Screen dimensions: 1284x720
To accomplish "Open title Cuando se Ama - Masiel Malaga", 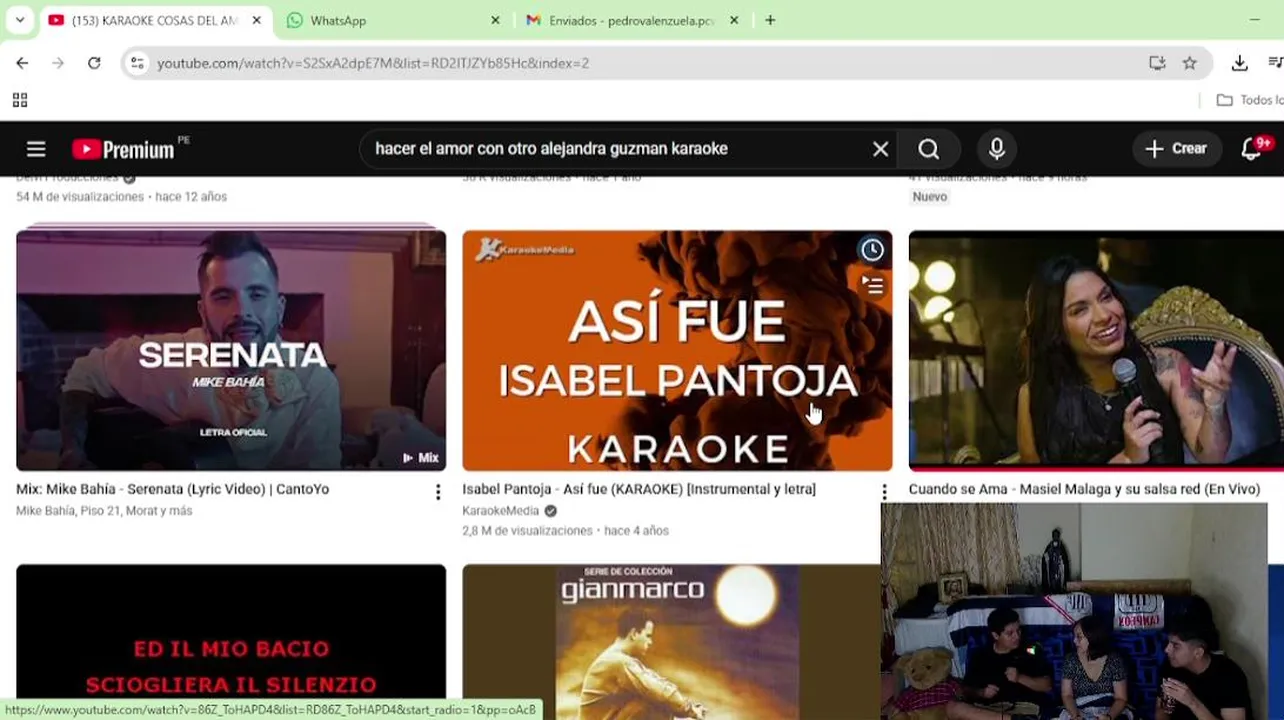I will [1084, 489].
